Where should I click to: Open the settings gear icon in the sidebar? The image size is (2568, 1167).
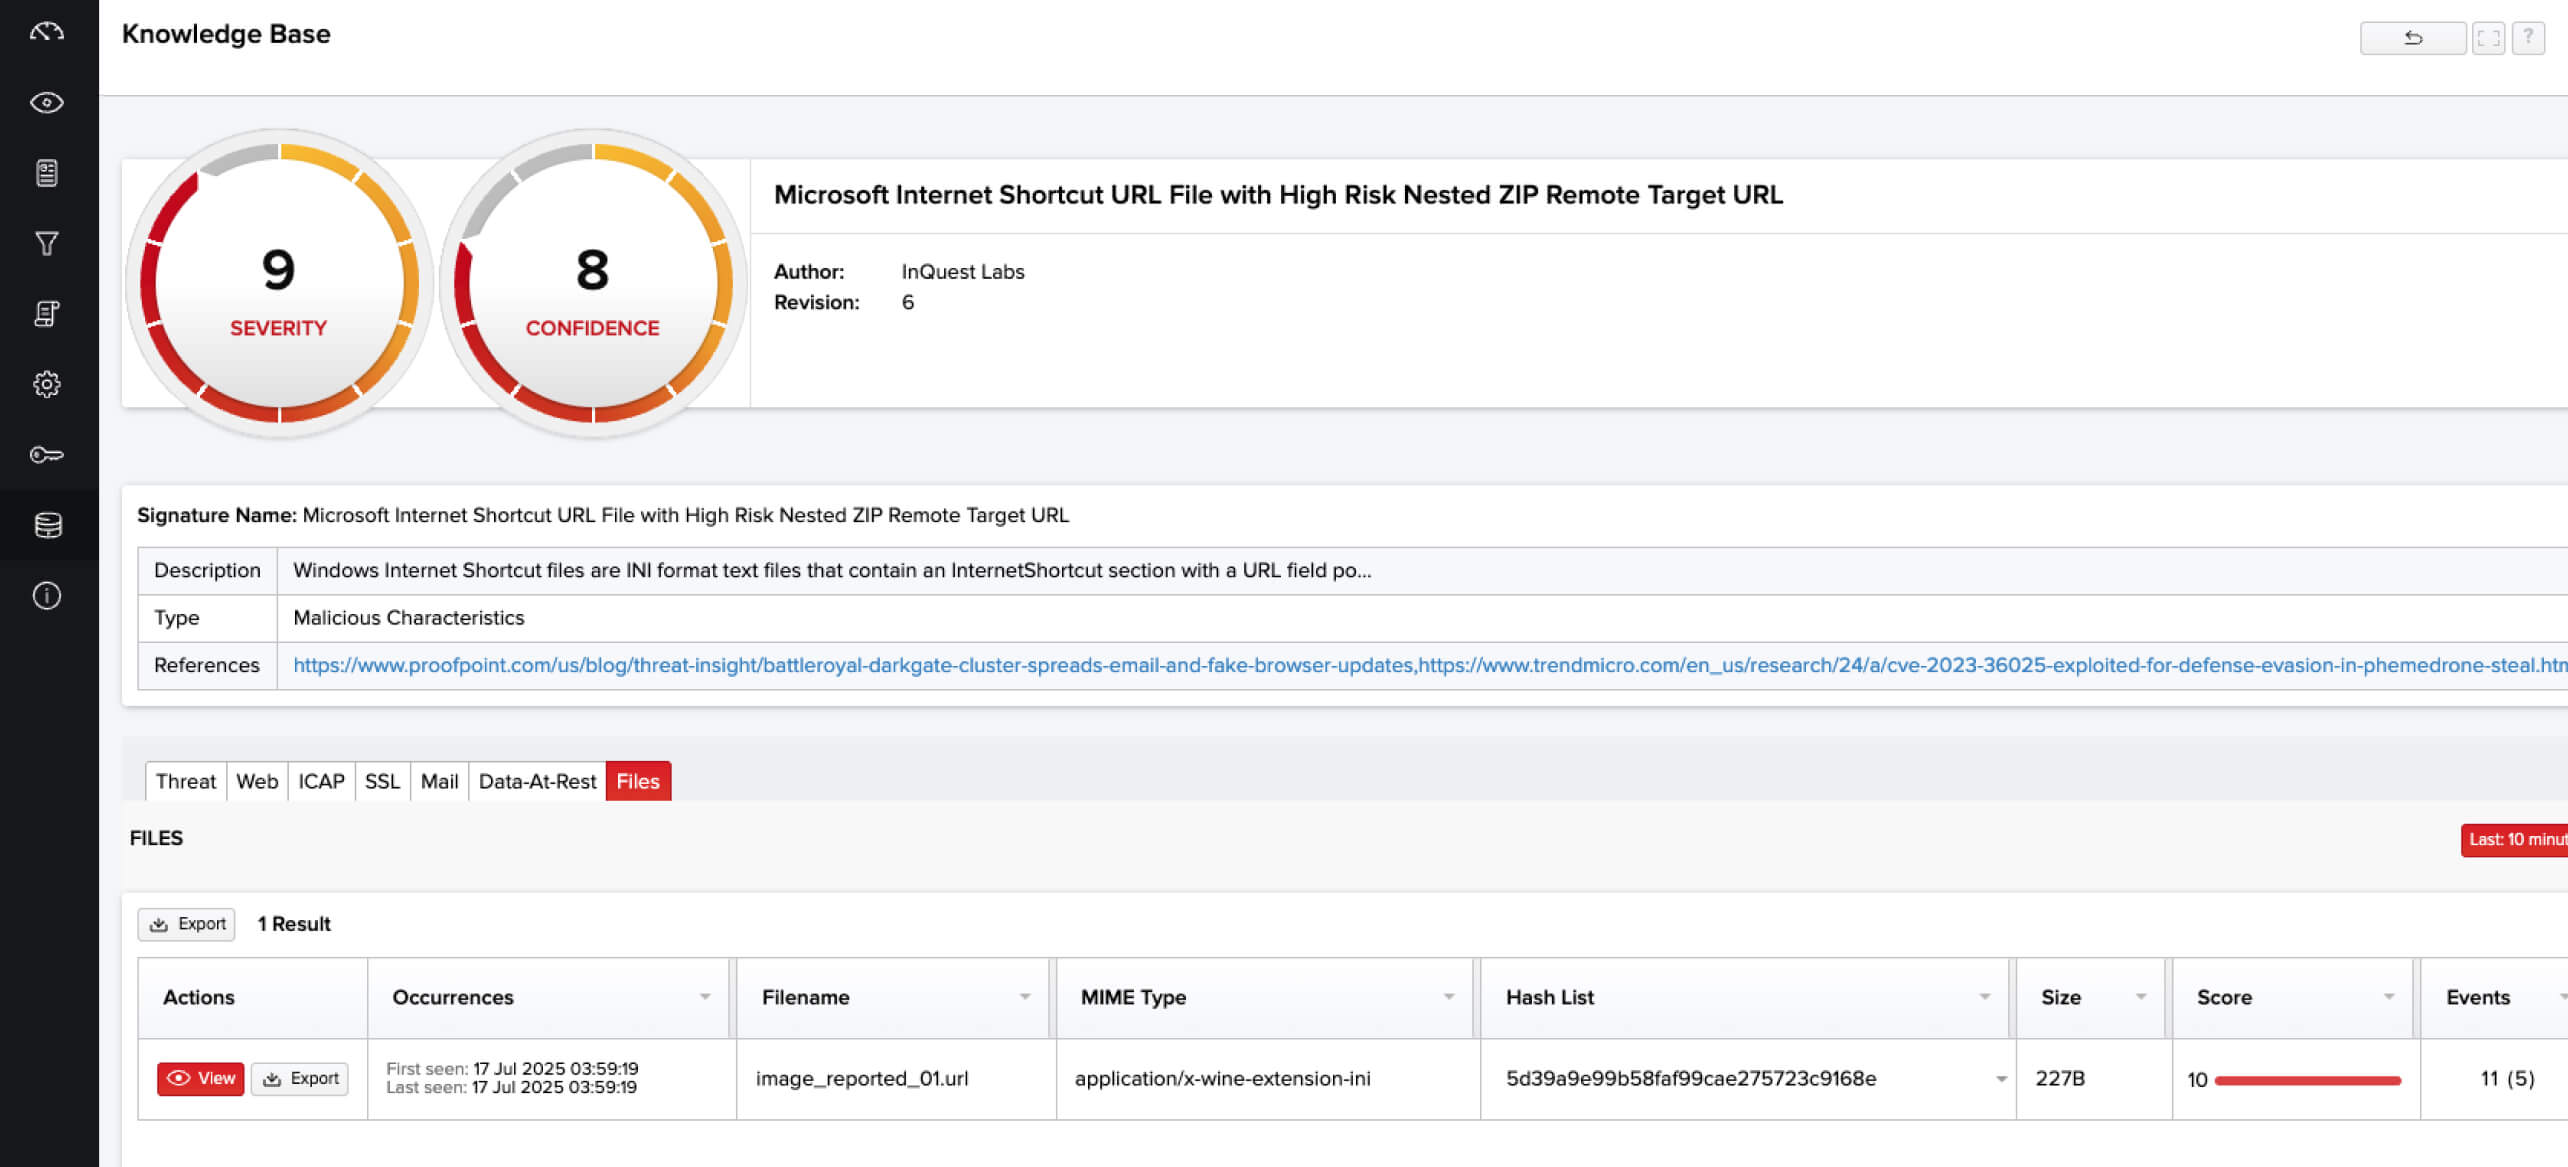(46, 383)
